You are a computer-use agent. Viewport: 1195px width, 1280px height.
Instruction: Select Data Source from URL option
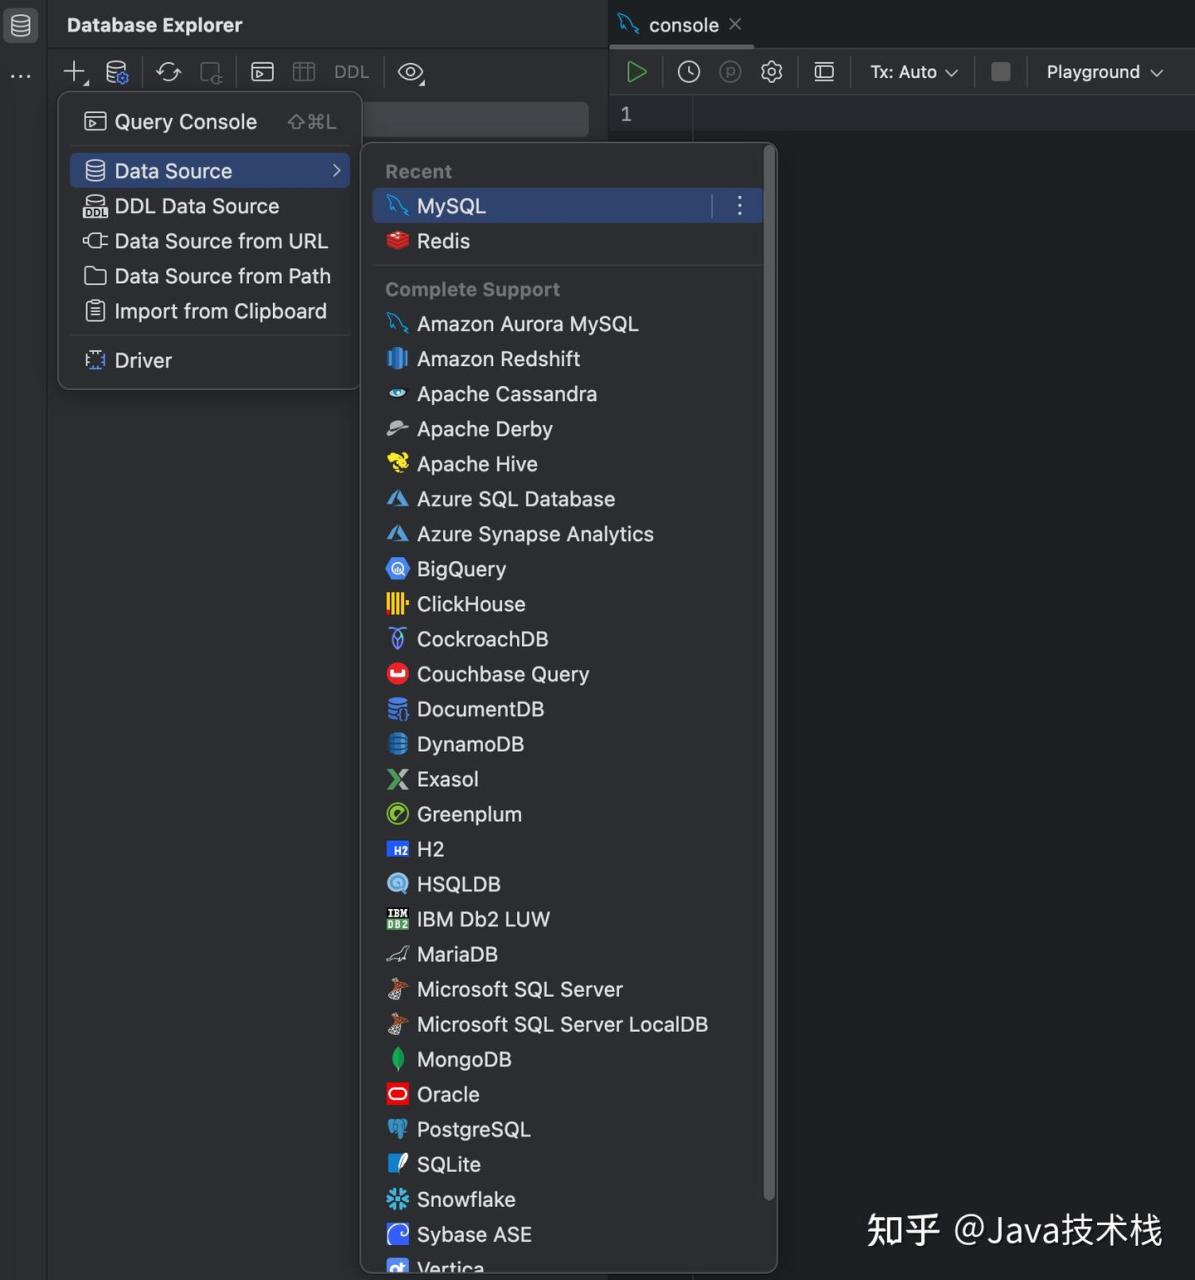pos(221,241)
